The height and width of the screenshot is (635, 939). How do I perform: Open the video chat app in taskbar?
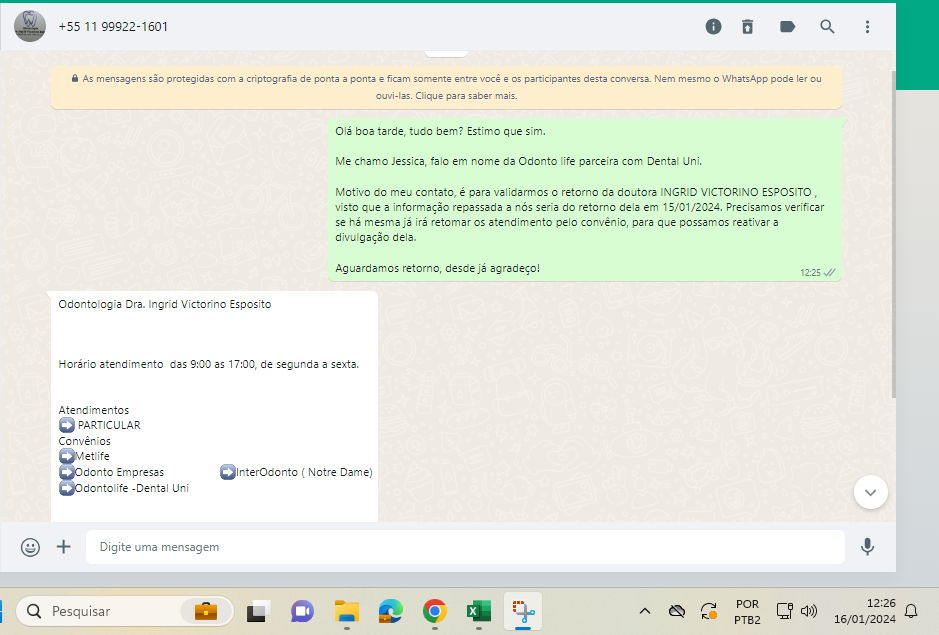coord(302,611)
